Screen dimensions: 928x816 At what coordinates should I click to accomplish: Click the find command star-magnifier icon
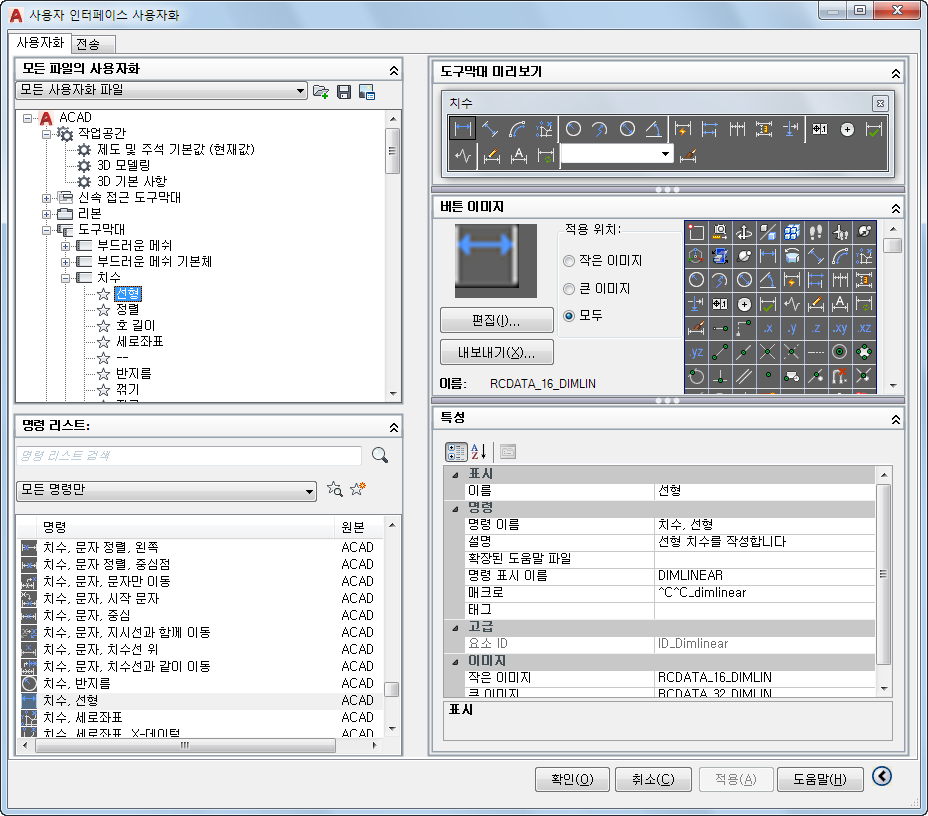[334, 489]
